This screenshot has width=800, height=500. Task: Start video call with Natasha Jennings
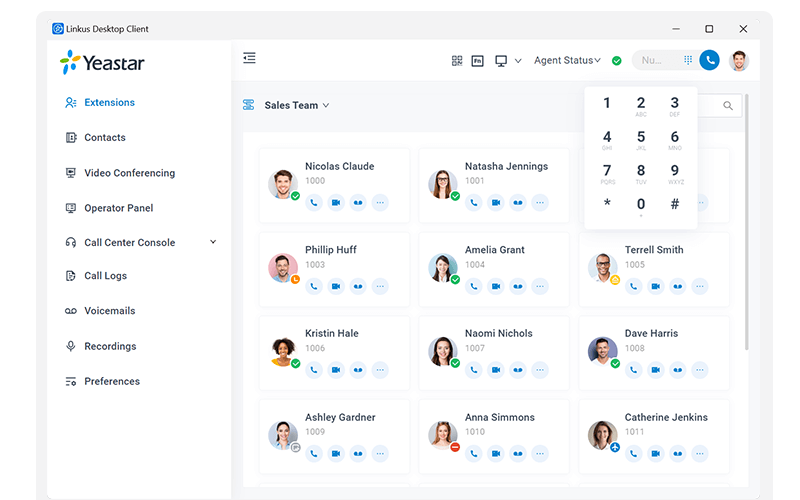[496, 203]
